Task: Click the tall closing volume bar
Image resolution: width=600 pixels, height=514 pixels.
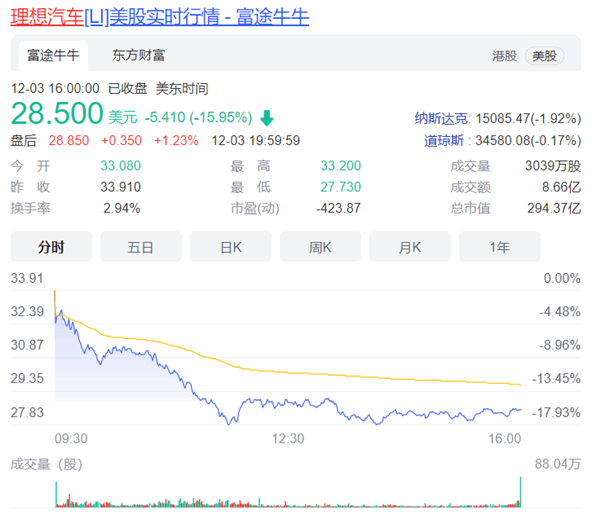Action: point(520,492)
